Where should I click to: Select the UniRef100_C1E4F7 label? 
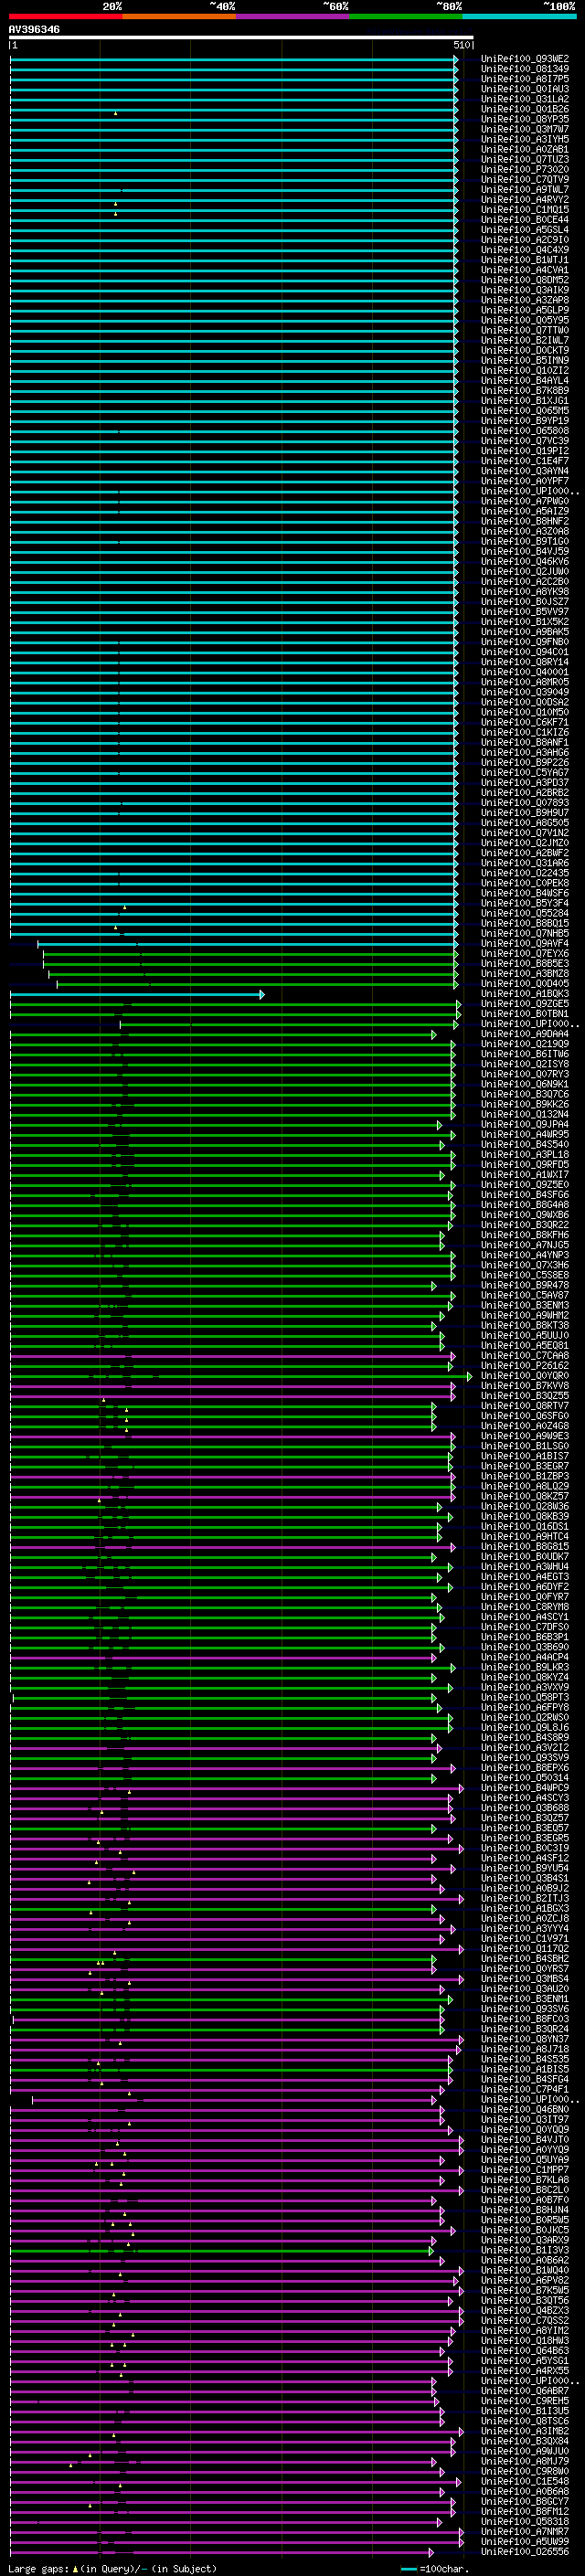click(525, 461)
